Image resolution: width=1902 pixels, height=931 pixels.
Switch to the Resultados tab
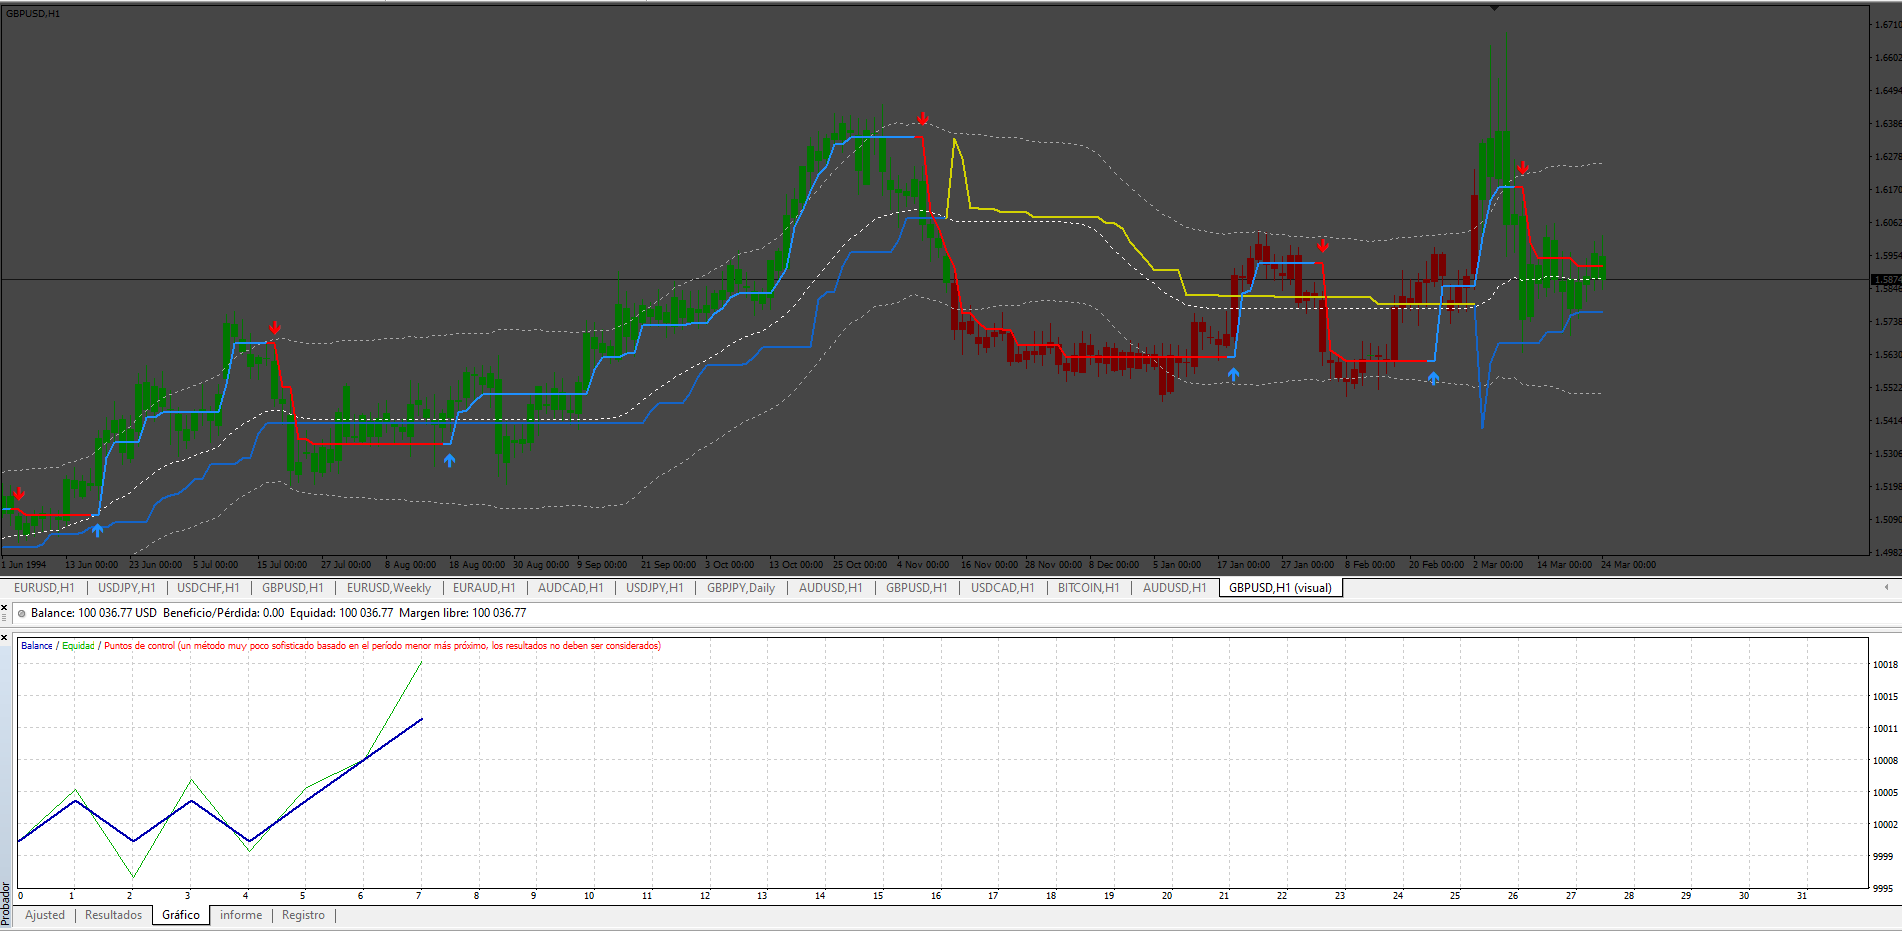coord(113,915)
